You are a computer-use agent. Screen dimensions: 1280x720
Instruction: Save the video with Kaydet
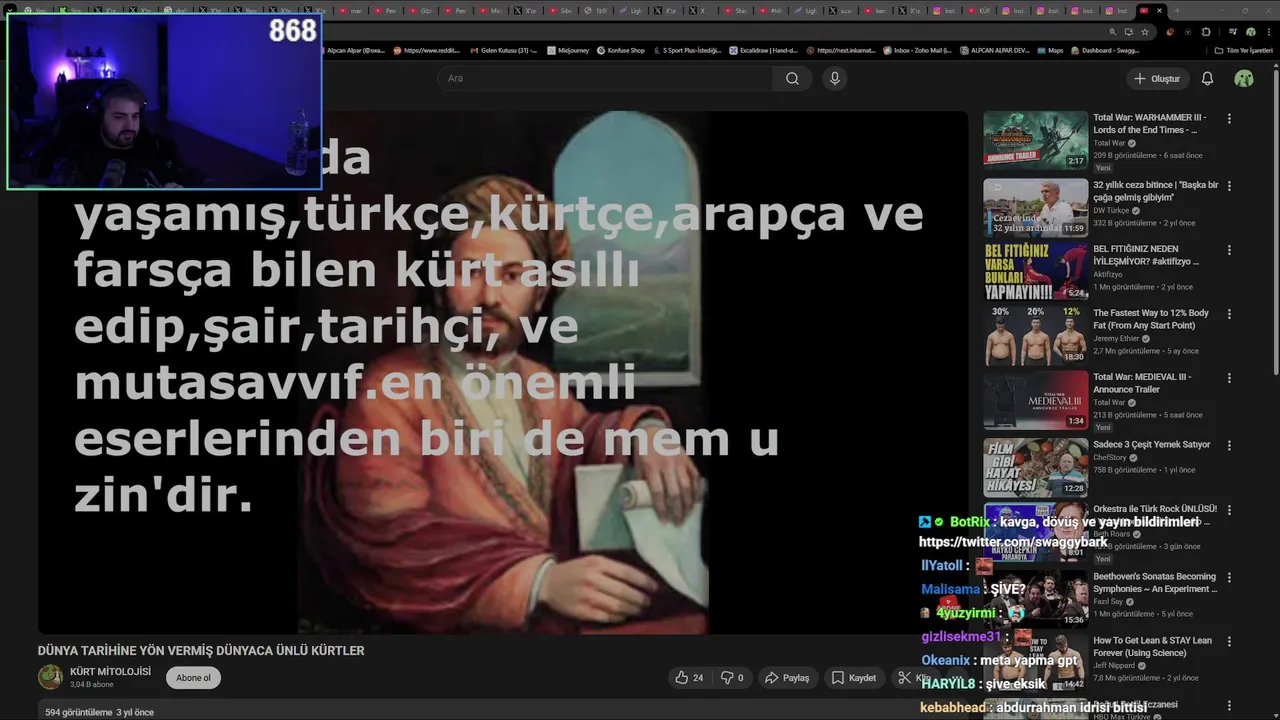tap(853, 677)
